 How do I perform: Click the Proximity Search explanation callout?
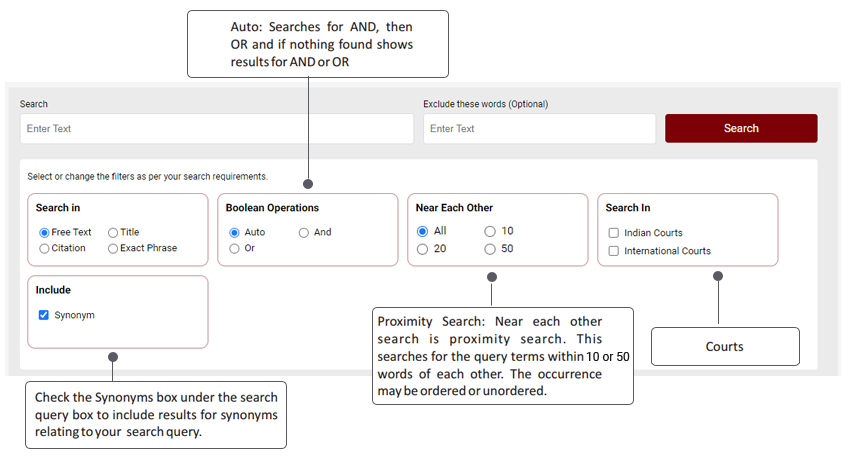(503, 356)
